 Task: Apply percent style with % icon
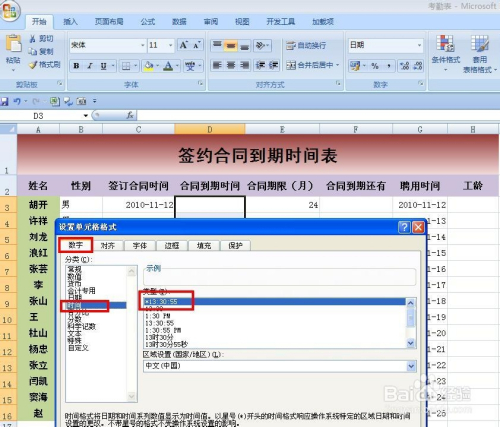375,66
